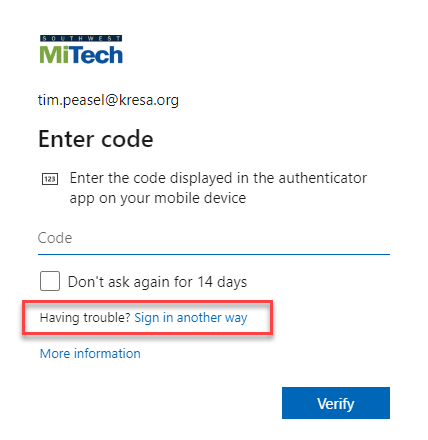Enable the Don't ask again checkbox

click(x=50, y=281)
